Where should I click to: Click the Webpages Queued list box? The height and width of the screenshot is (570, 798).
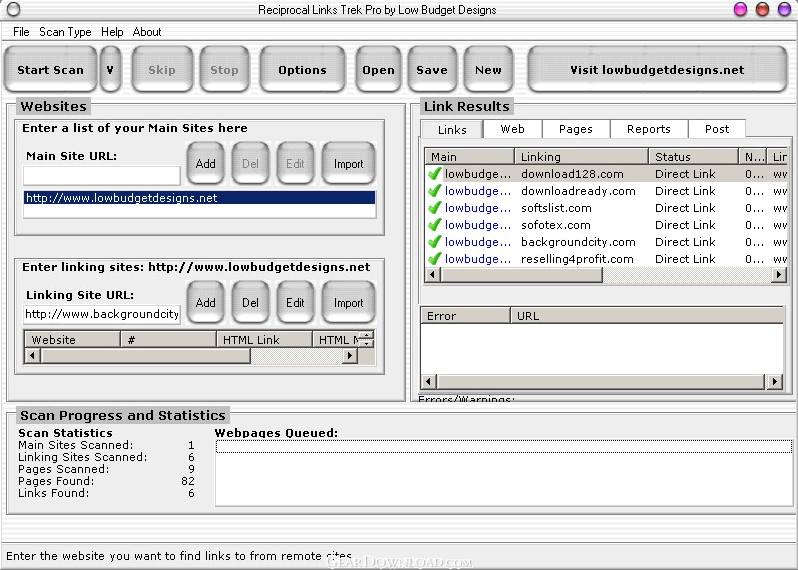pyautogui.click(x=504, y=473)
